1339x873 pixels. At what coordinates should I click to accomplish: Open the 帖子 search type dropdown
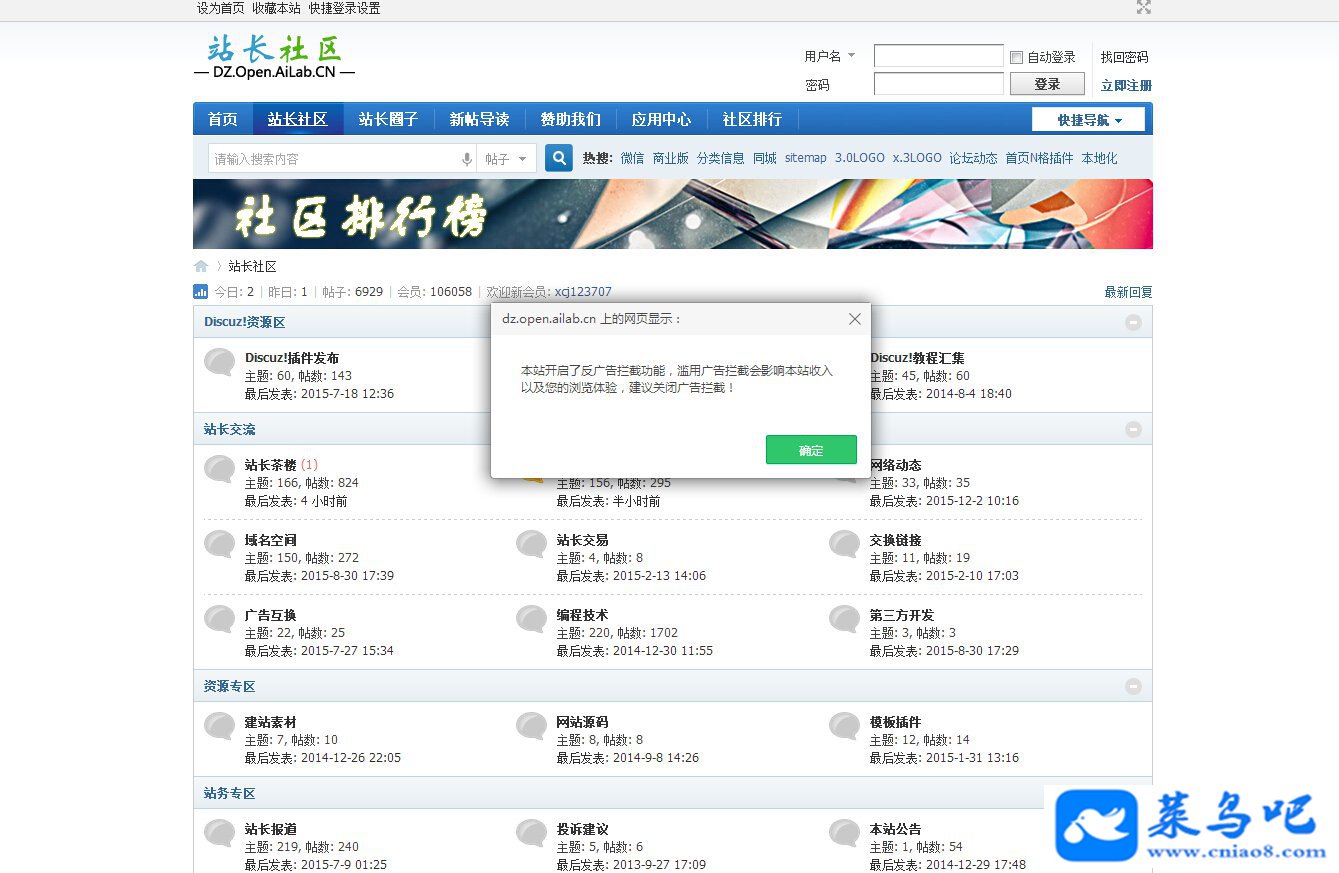pos(507,159)
